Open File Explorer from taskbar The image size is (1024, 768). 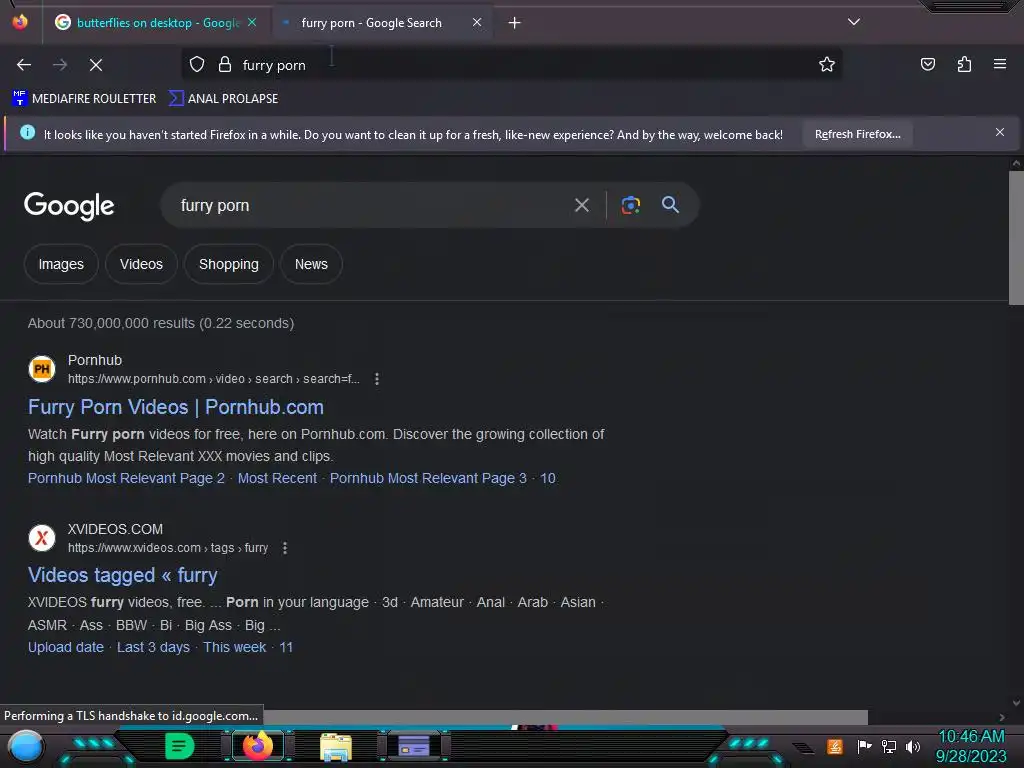[x=336, y=746]
